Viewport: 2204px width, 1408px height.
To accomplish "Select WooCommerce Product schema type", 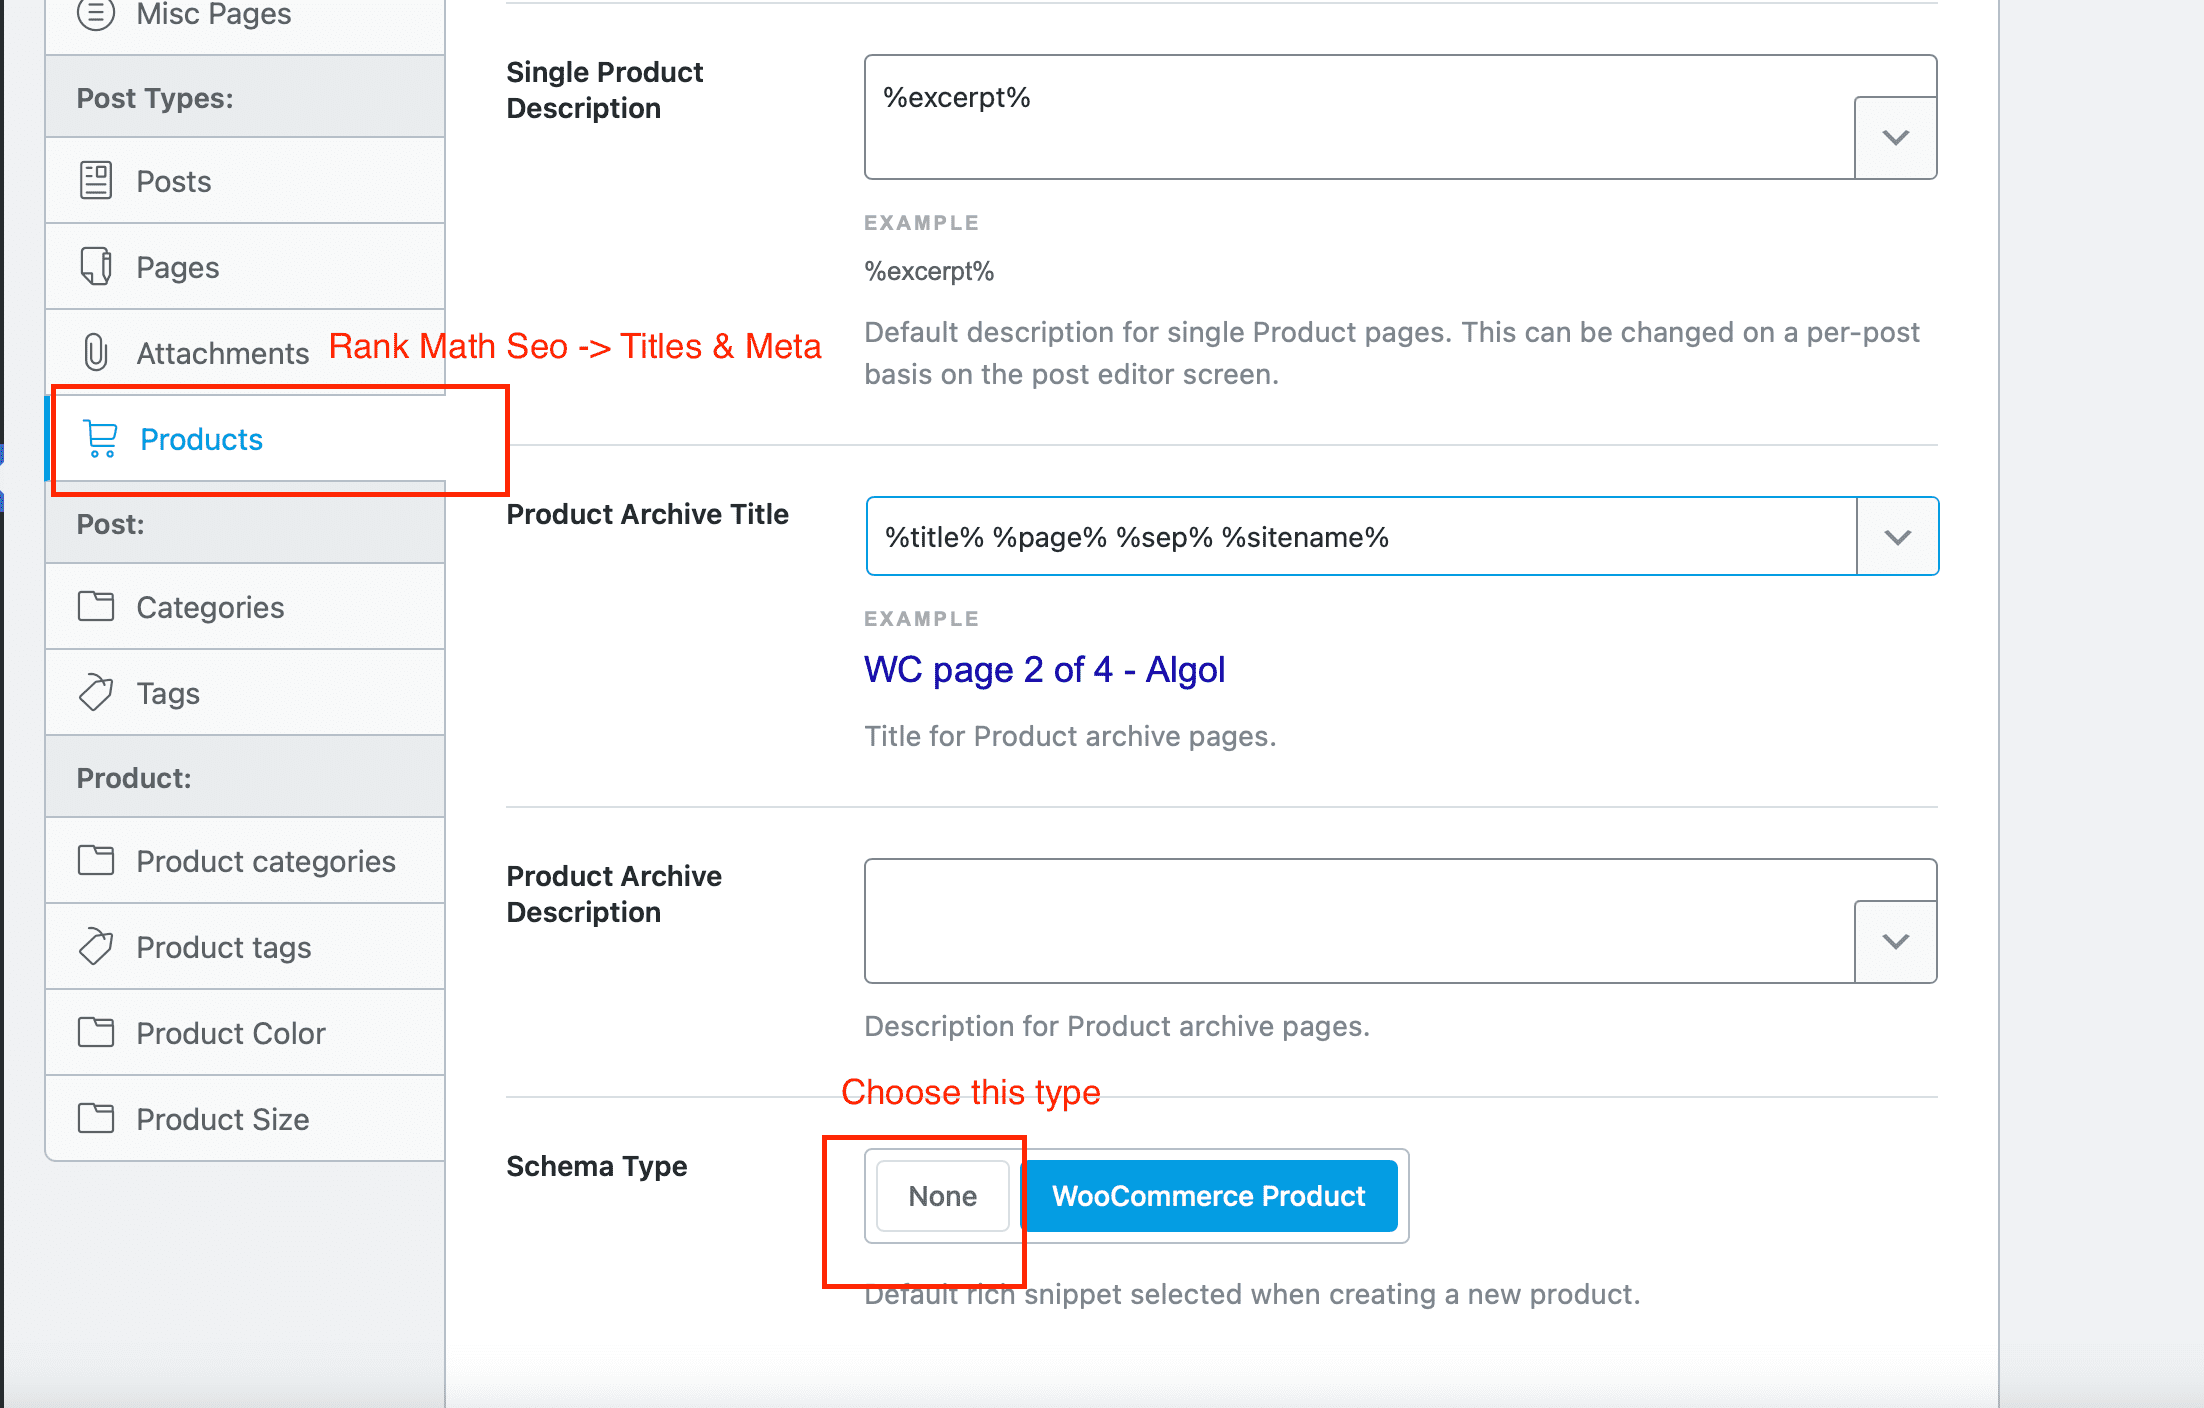I will (x=1209, y=1196).
